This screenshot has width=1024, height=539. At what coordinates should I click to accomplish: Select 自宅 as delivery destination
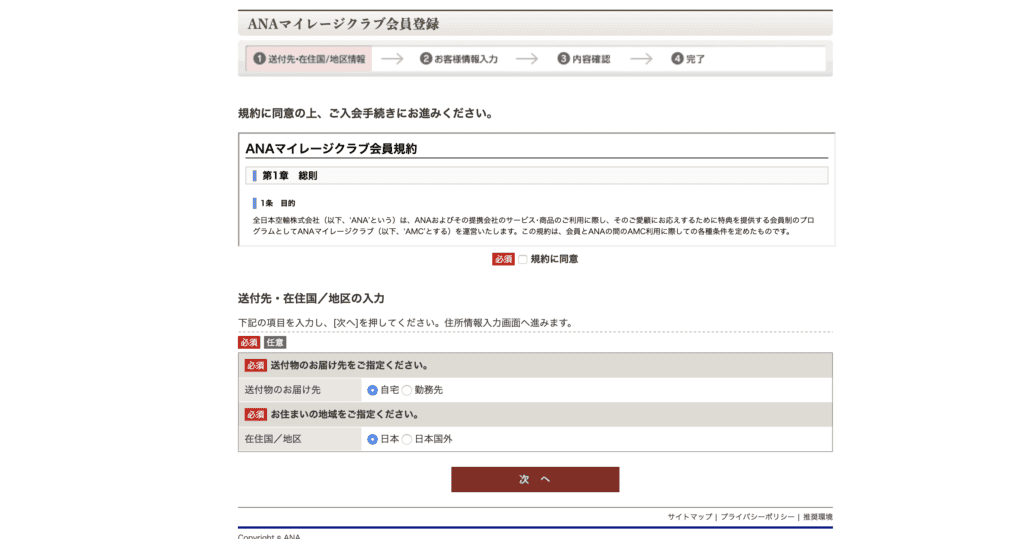tap(373, 390)
